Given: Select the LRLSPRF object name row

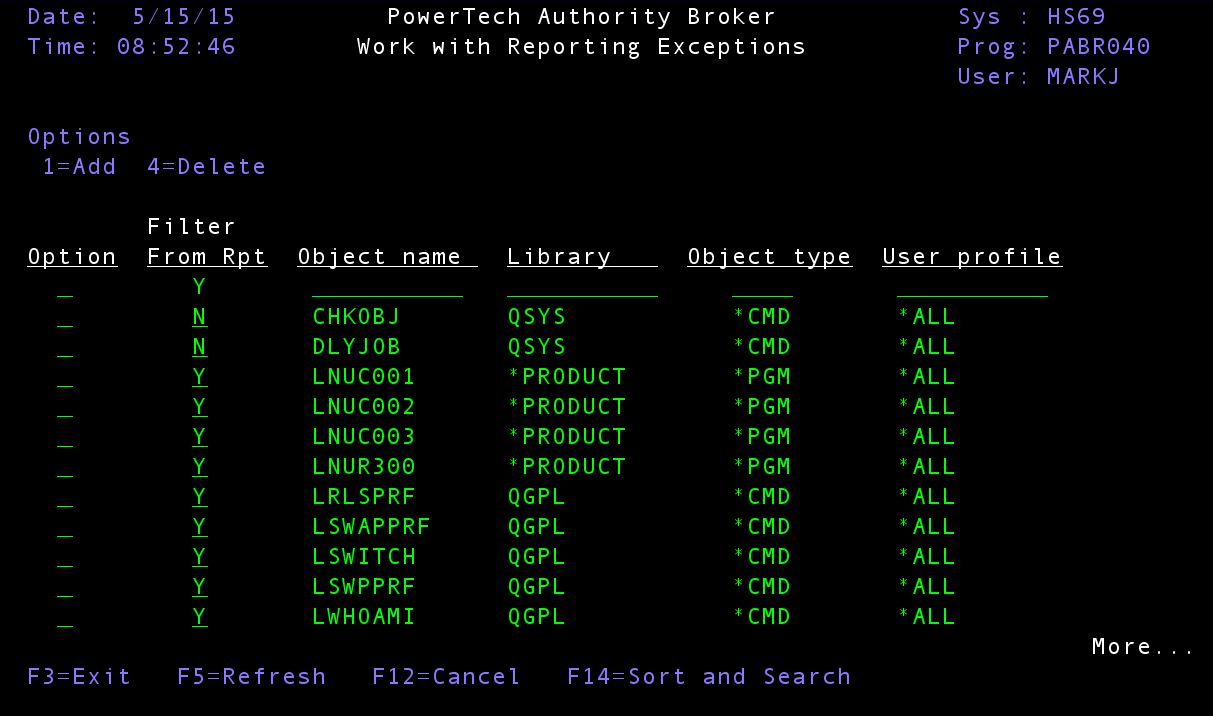Looking at the screenshot, I should [x=364, y=497].
